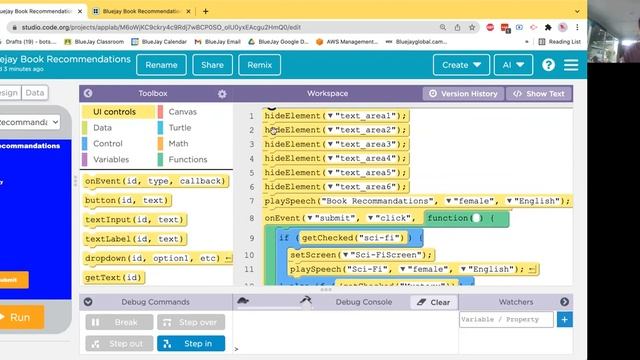Image resolution: width=640 pixels, height=360 pixels.
Task: Open dropdown for "text_area3" parameter
Action: (x=330, y=144)
